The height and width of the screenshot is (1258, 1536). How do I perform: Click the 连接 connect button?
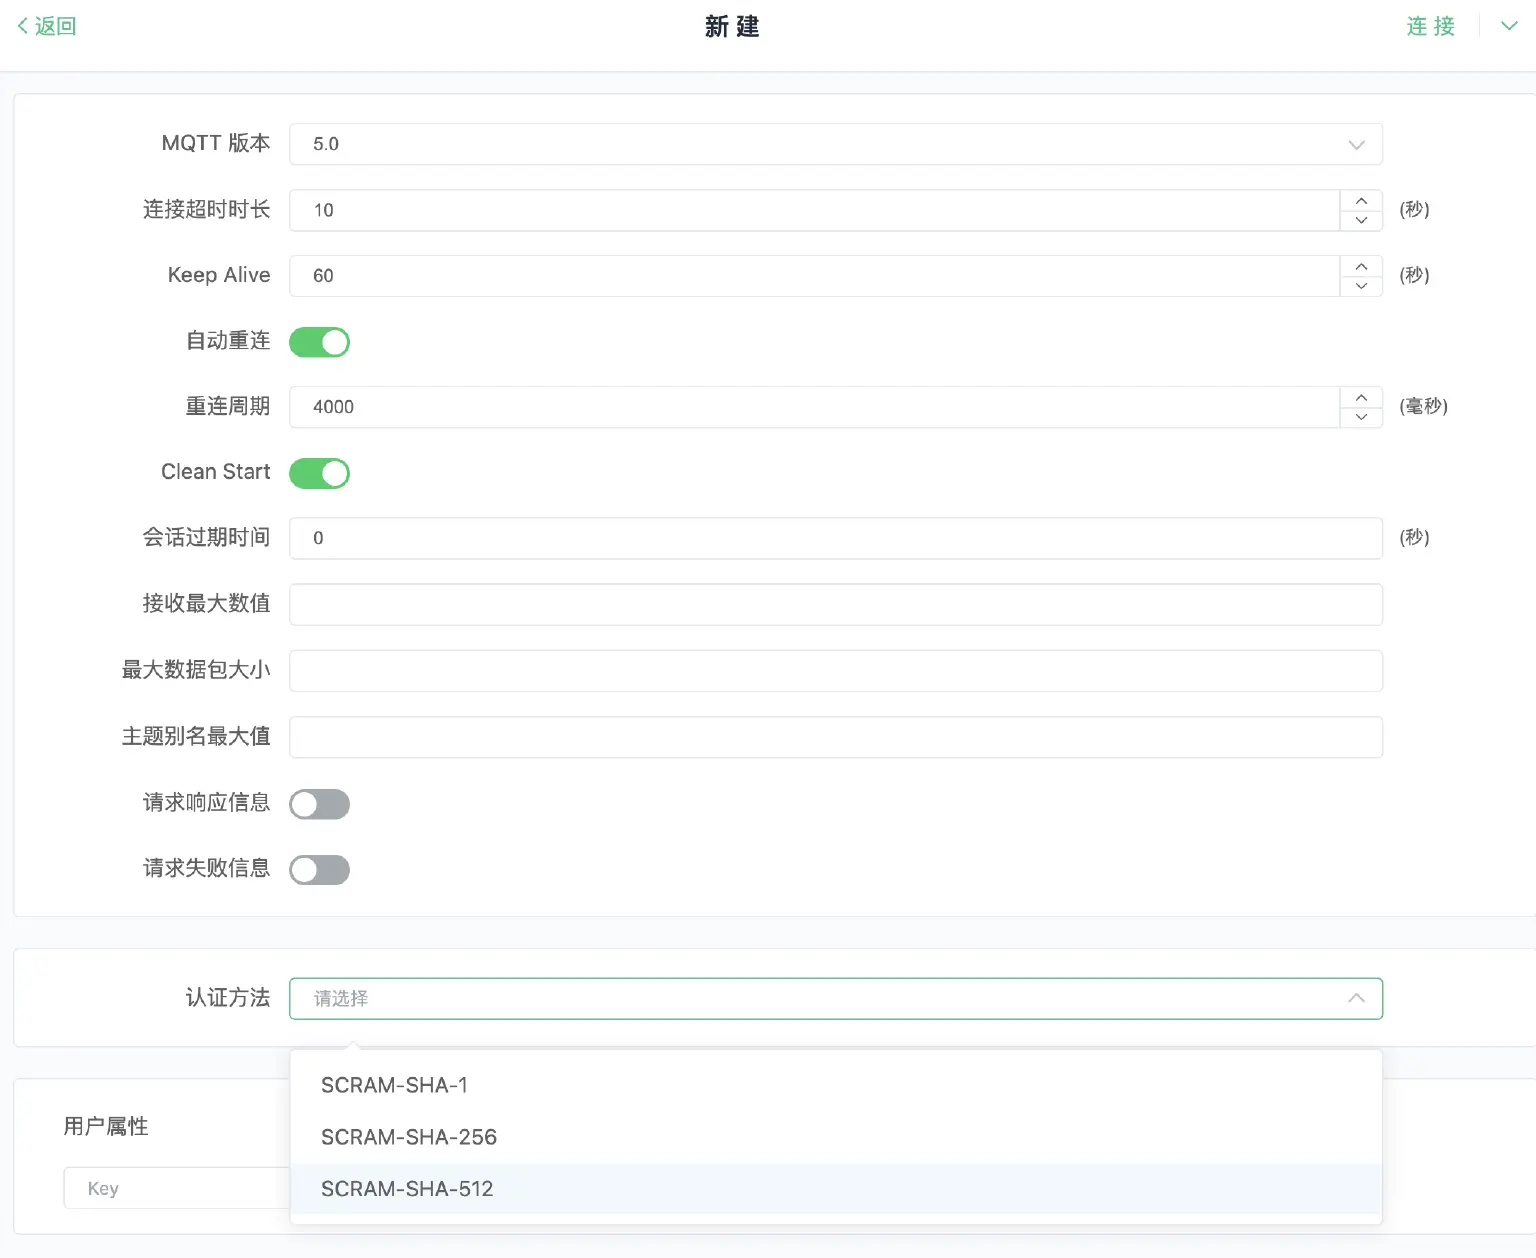pyautogui.click(x=1430, y=26)
